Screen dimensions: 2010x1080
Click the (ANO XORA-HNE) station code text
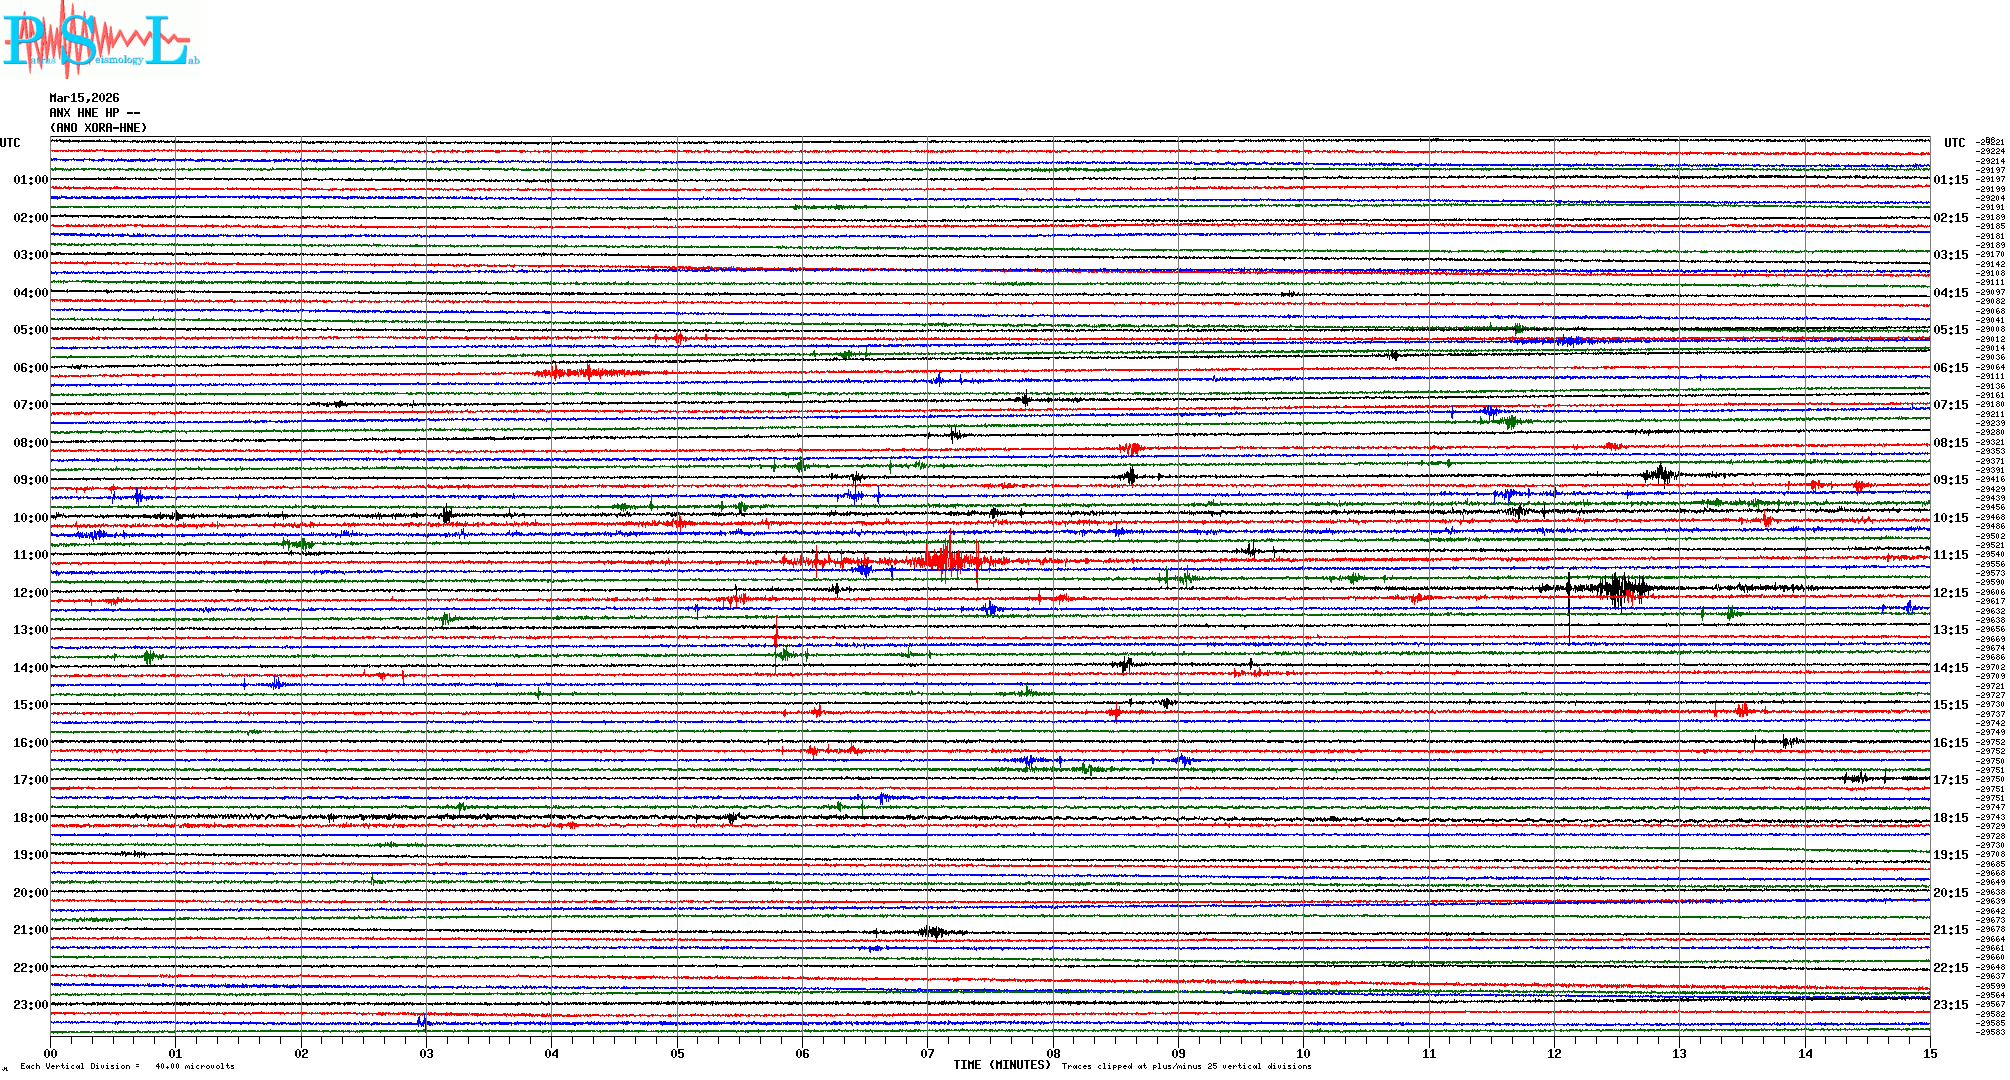98,128
